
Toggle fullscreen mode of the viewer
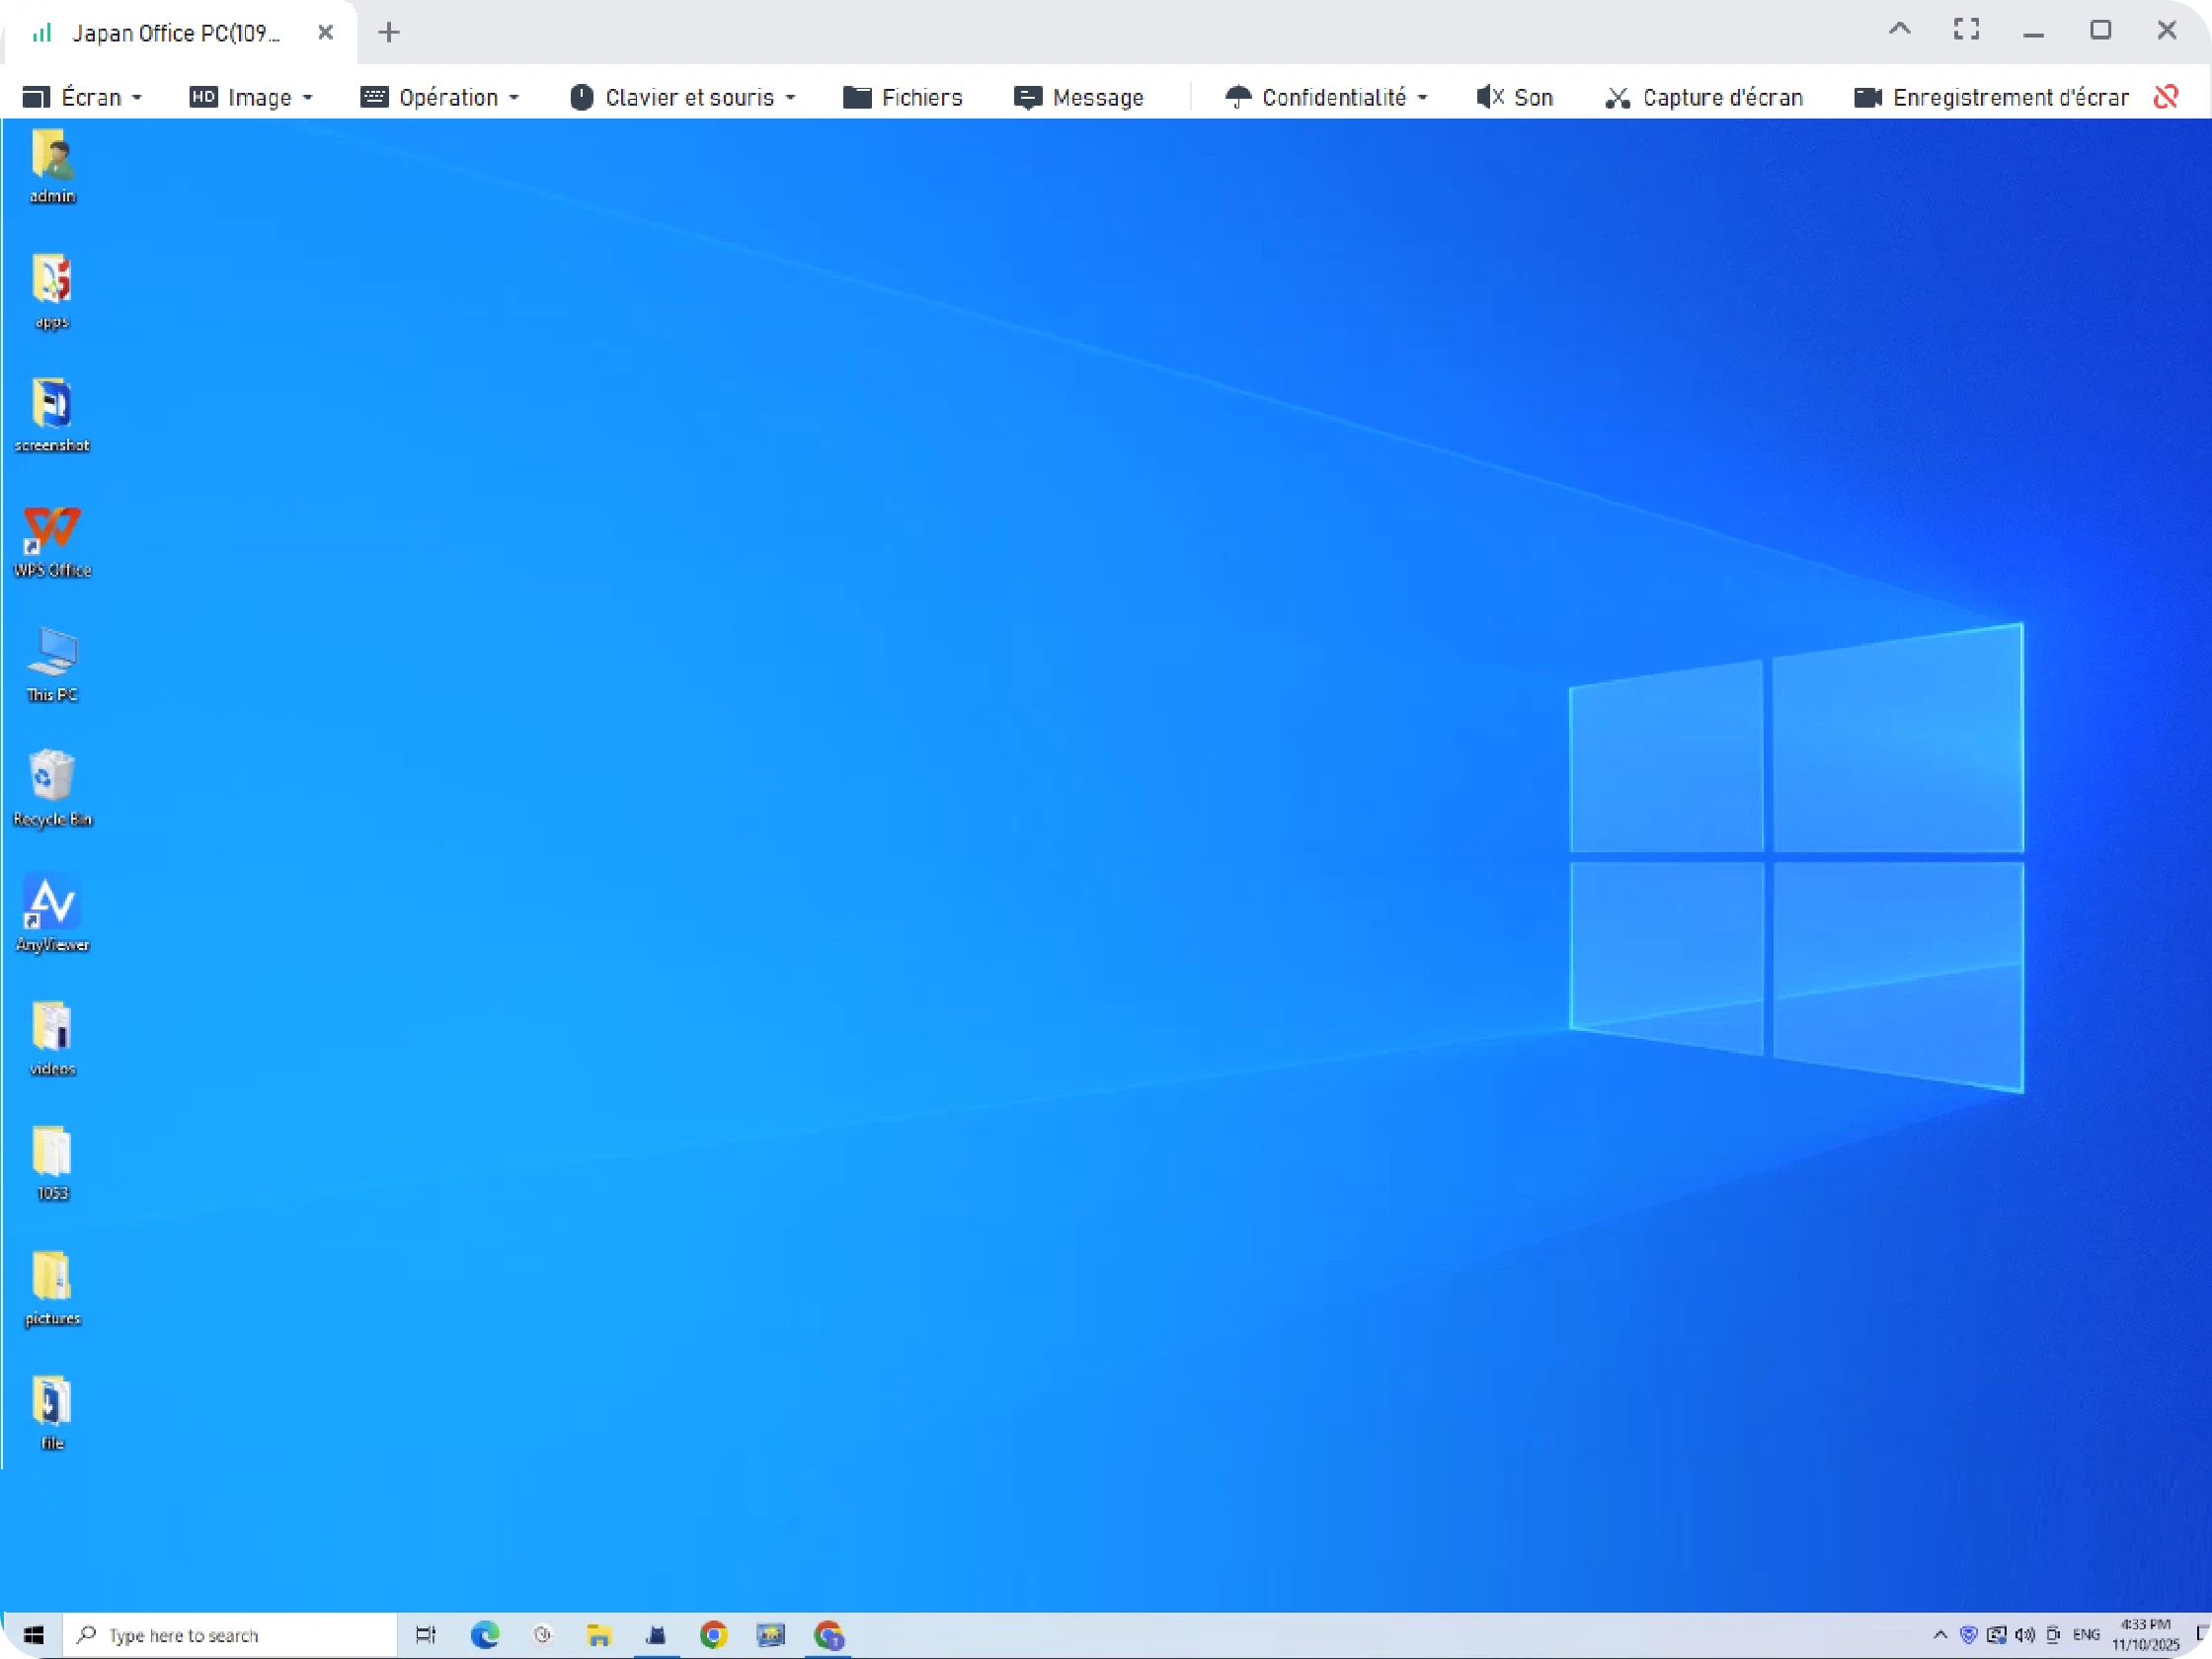point(1966,30)
